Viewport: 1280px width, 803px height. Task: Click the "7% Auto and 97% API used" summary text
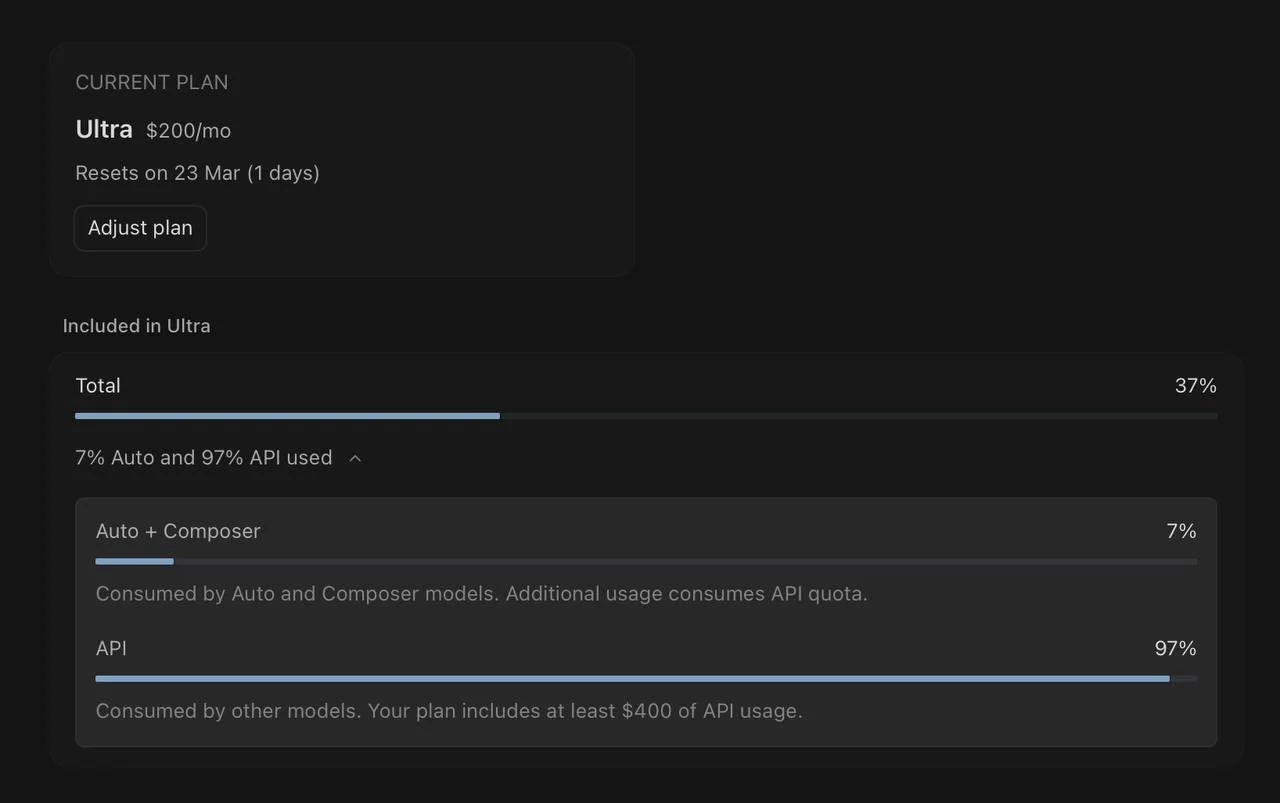coord(203,457)
